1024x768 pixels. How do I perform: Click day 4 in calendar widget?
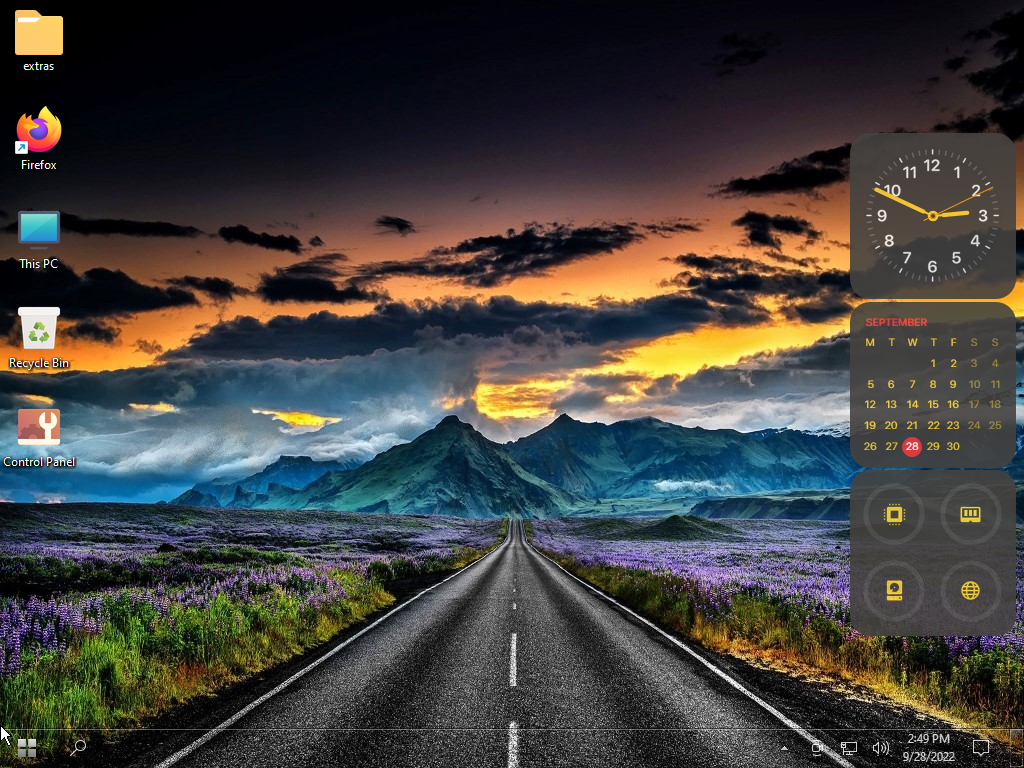[x=995, y=363]
